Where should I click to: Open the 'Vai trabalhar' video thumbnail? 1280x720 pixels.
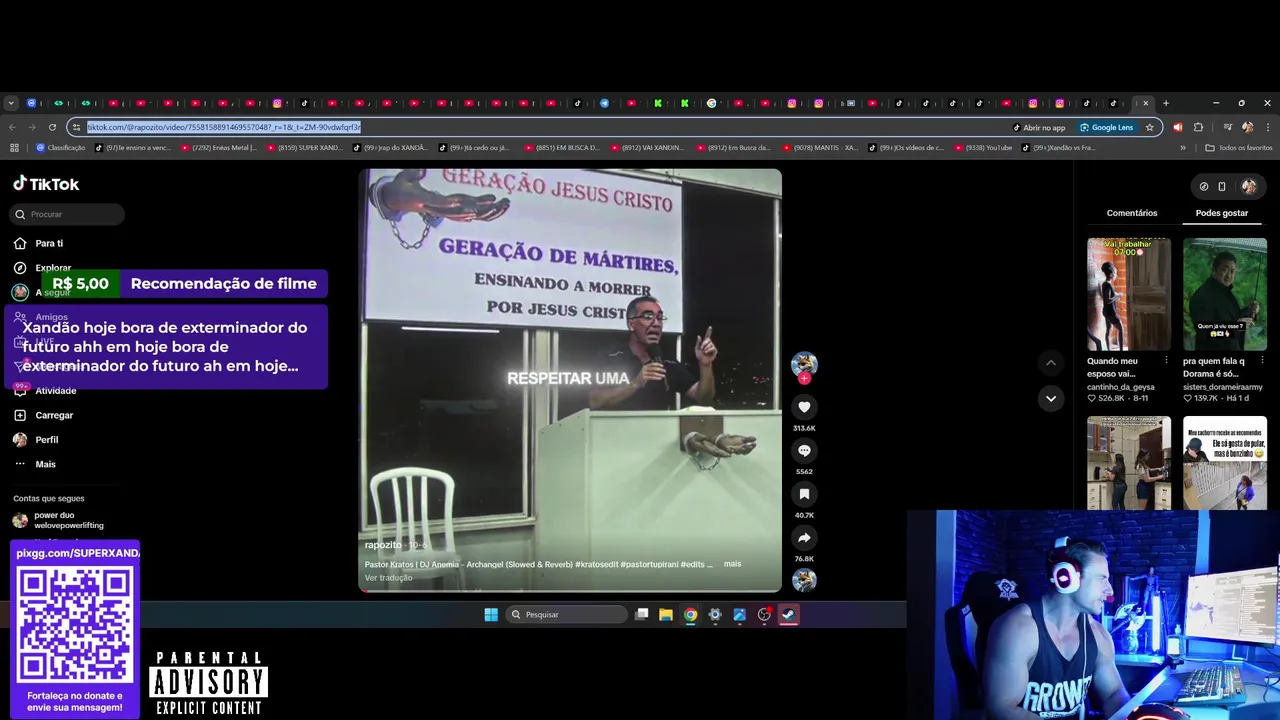click(1129, 294)
